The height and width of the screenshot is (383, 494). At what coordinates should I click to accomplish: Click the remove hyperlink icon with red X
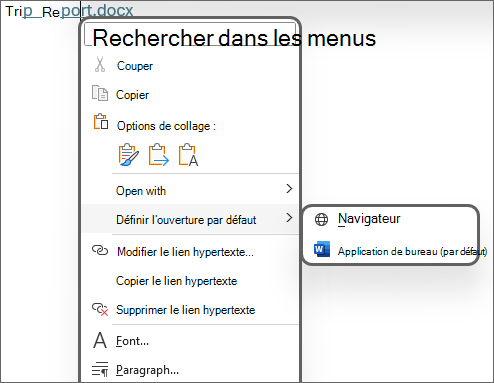point(100,309)
